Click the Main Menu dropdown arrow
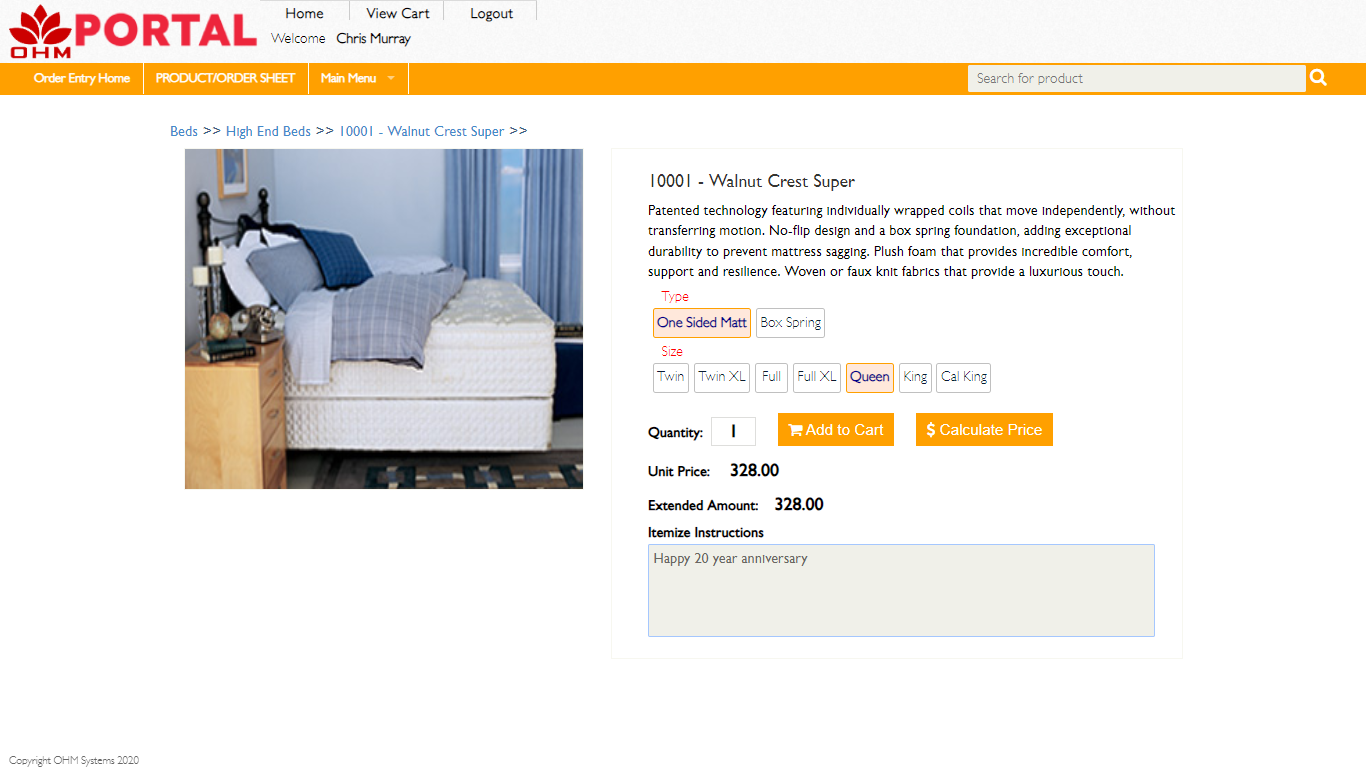Viewport: 1366px width, 768px height. [391, 78]
